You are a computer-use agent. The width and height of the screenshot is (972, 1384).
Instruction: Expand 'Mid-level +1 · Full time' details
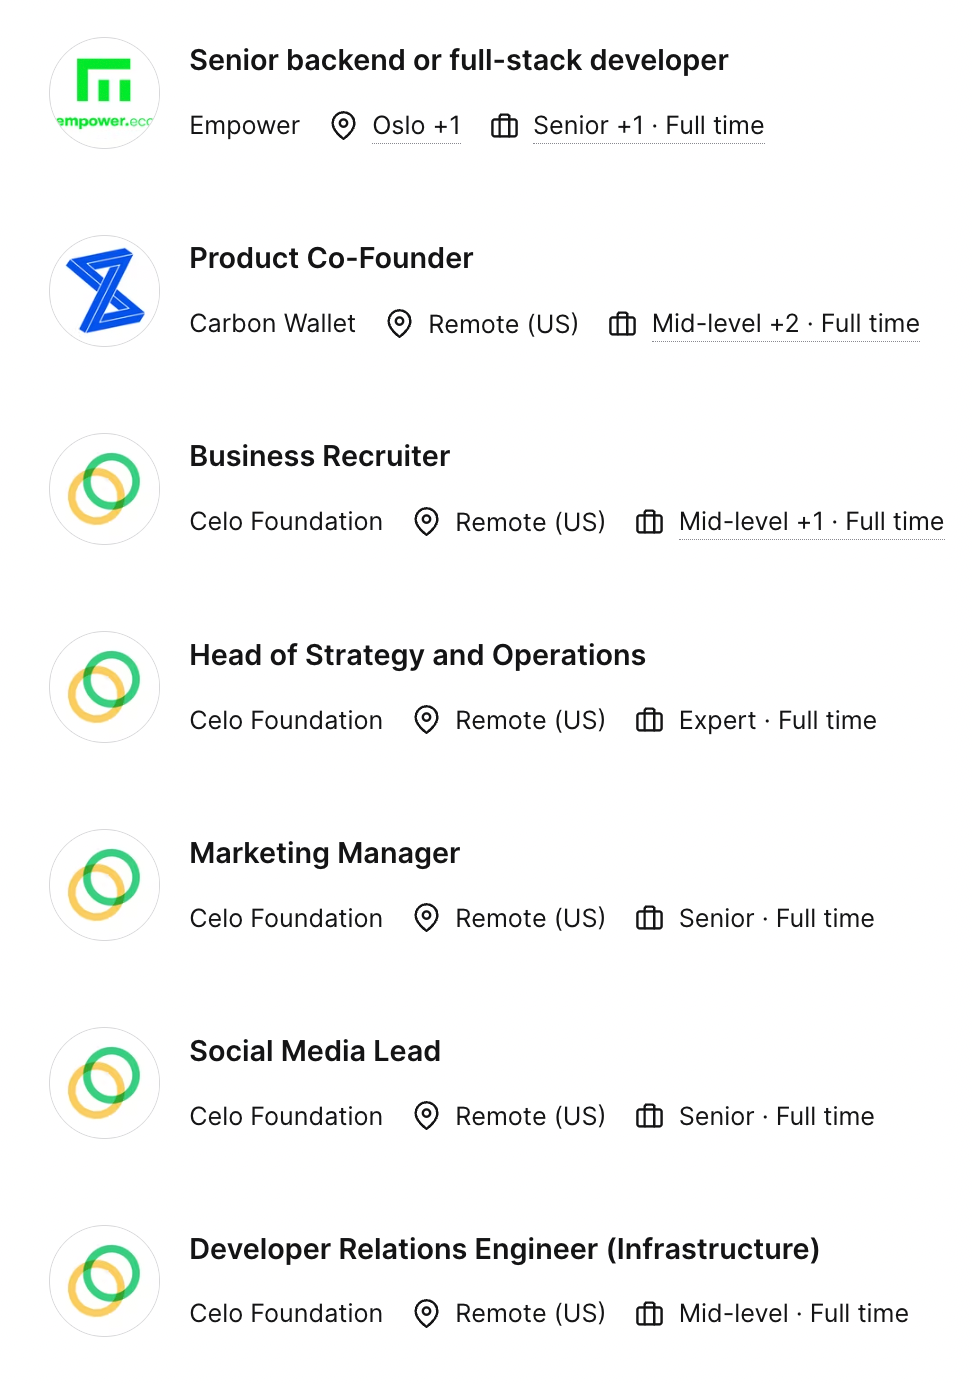coord(811,522)
